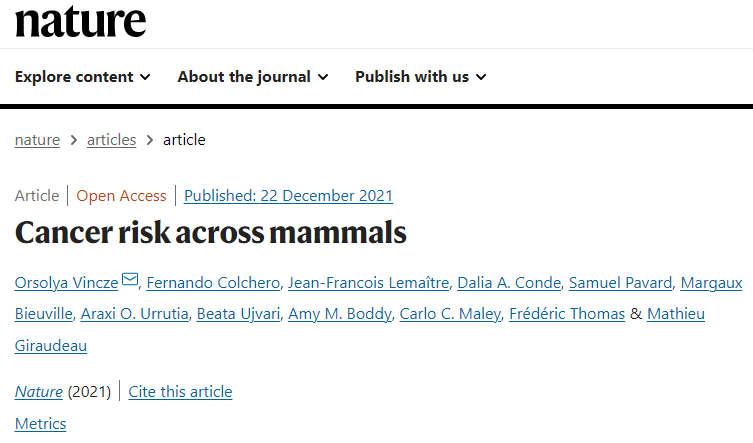Viewport: 753px width, 443px height.
Task: Open author Orsolya Vincze's details
Action: click(x=67, y=283)
